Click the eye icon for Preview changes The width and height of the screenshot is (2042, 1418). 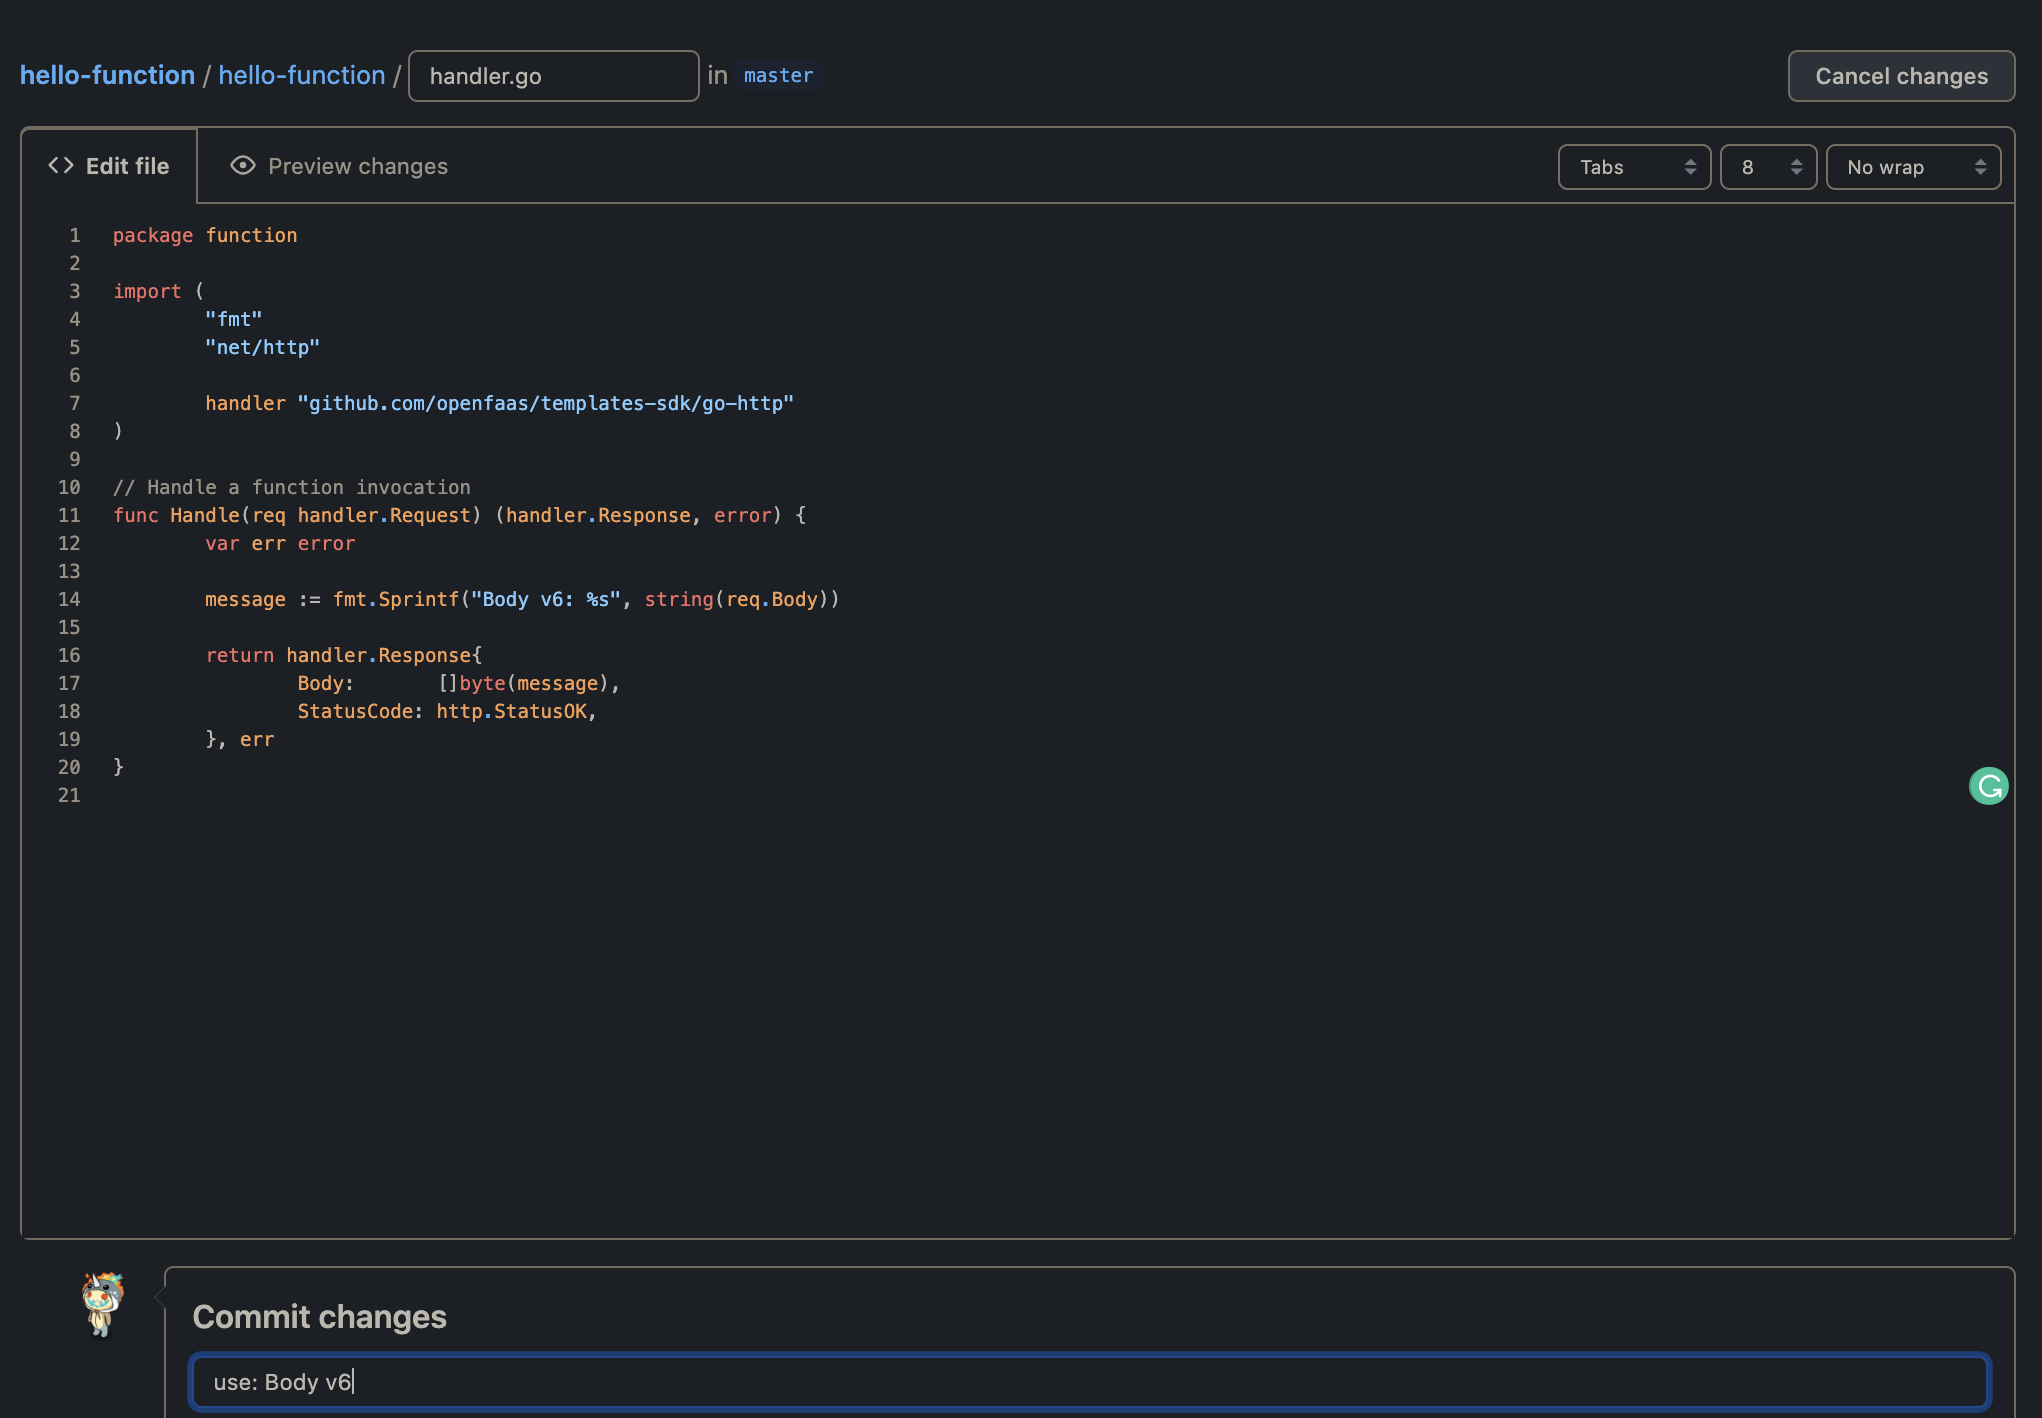242,166
